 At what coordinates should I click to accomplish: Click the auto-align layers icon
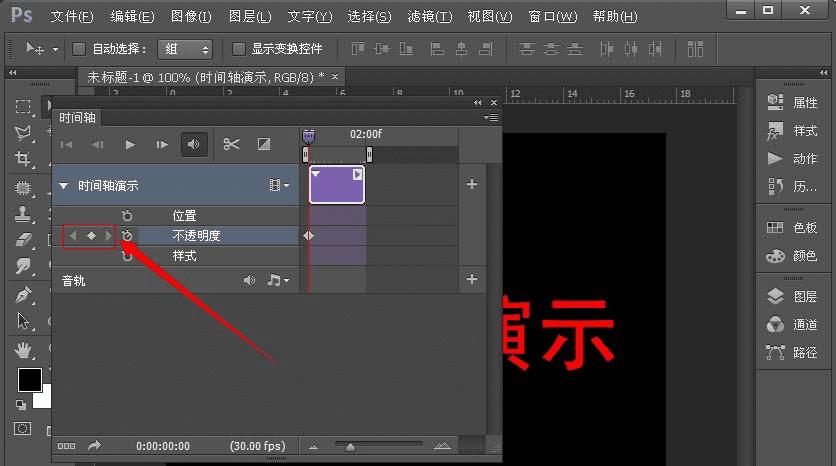pos(695,49)
